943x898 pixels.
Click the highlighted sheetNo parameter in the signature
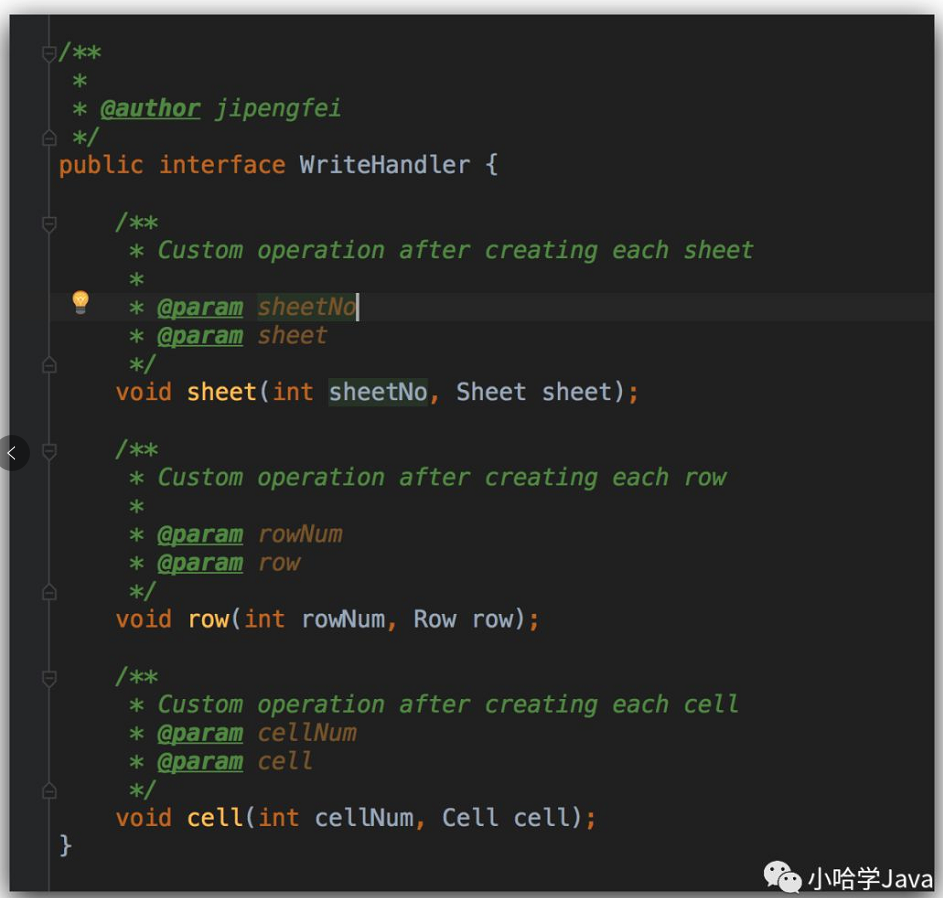tap(378, 392)
